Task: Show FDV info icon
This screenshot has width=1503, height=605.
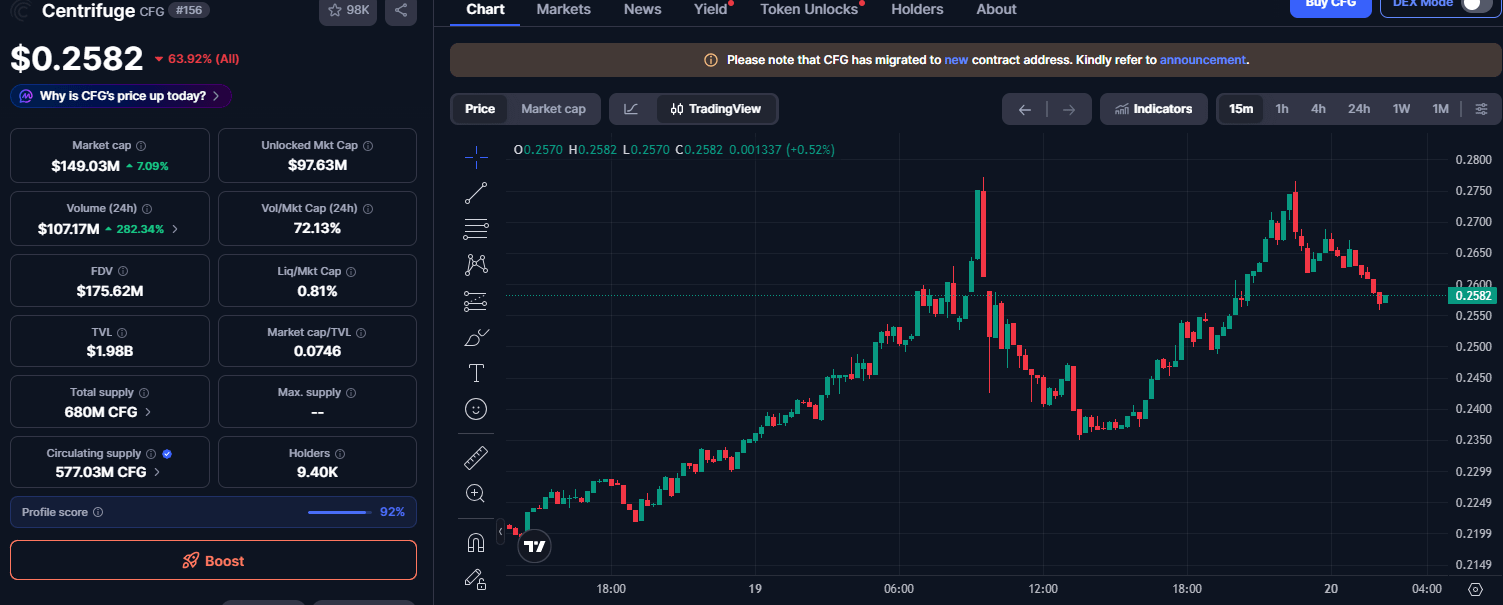Action: pyautogui.click(x=123, y=271)
